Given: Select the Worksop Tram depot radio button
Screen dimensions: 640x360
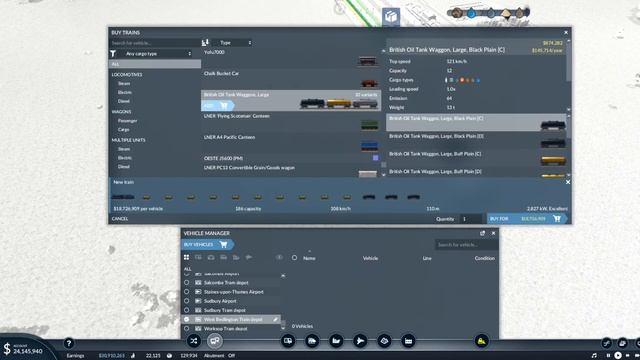Looking at the screenshot, I should click(187, 328).
